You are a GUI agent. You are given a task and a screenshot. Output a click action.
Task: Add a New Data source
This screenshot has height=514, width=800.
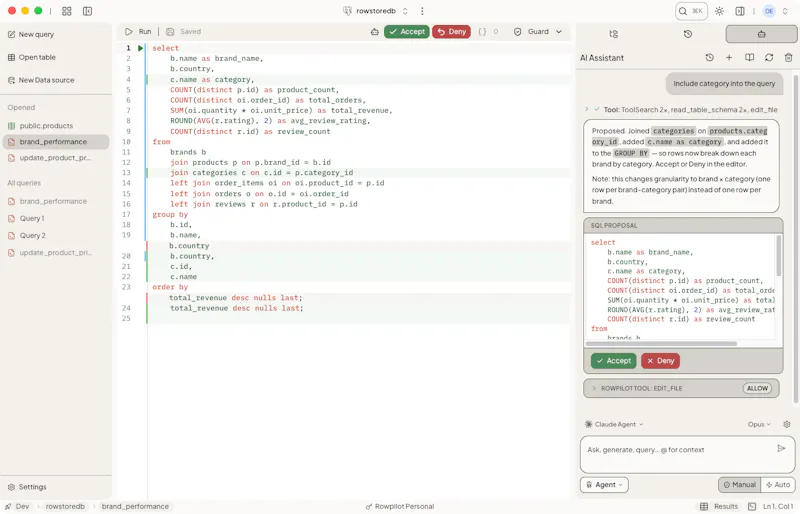[41, 80]
